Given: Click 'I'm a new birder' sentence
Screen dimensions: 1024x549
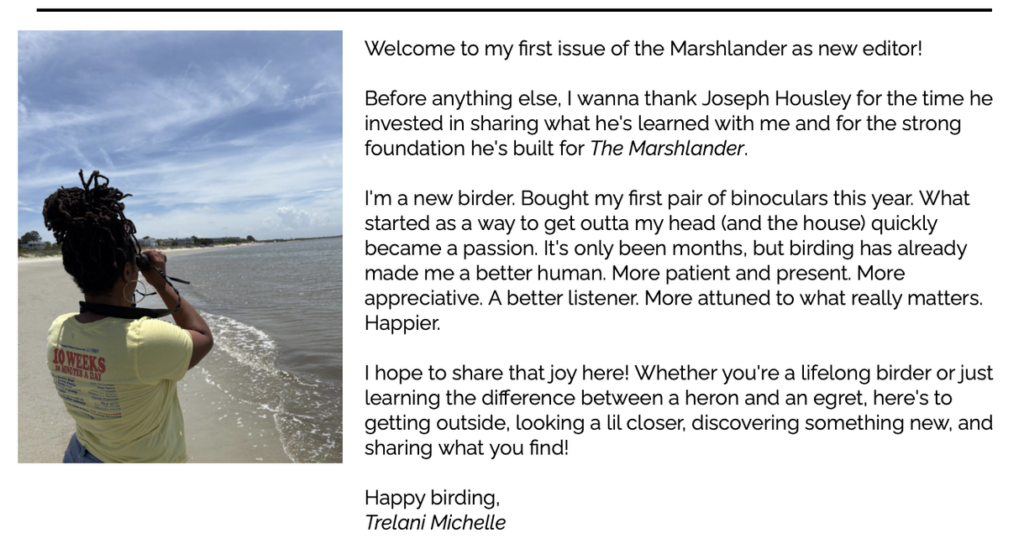Looking at the screenshot, I should point(440,198).
